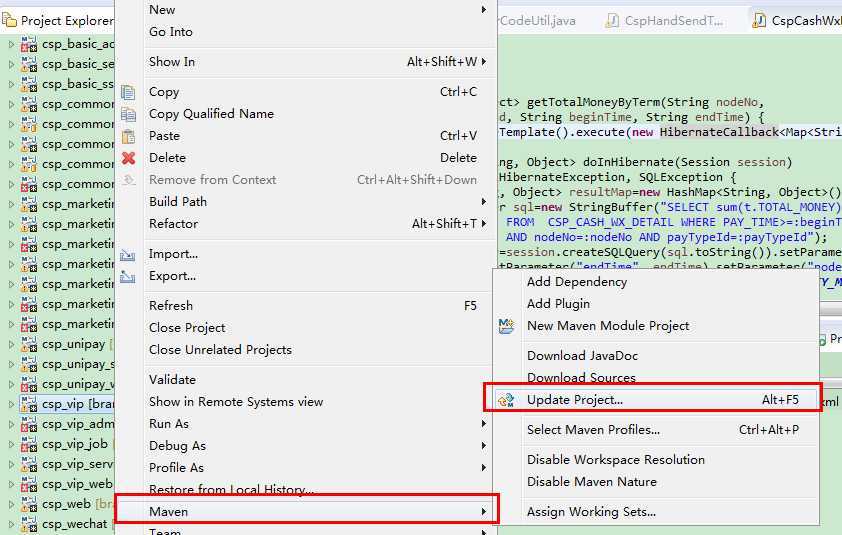
Task: Click the Export icon in context menu
Action: 128,277
